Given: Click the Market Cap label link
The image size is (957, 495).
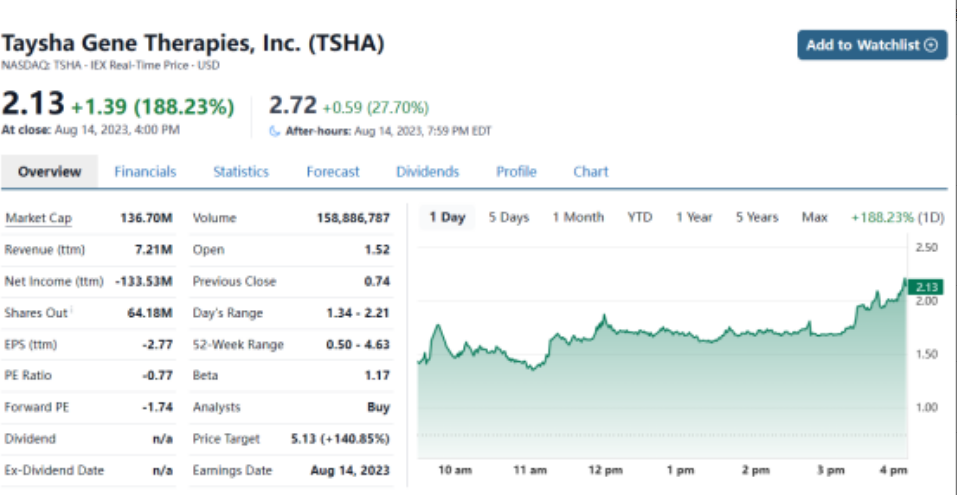Looking at the screenshot, I should pyautogui.click(x=38, y=219).
